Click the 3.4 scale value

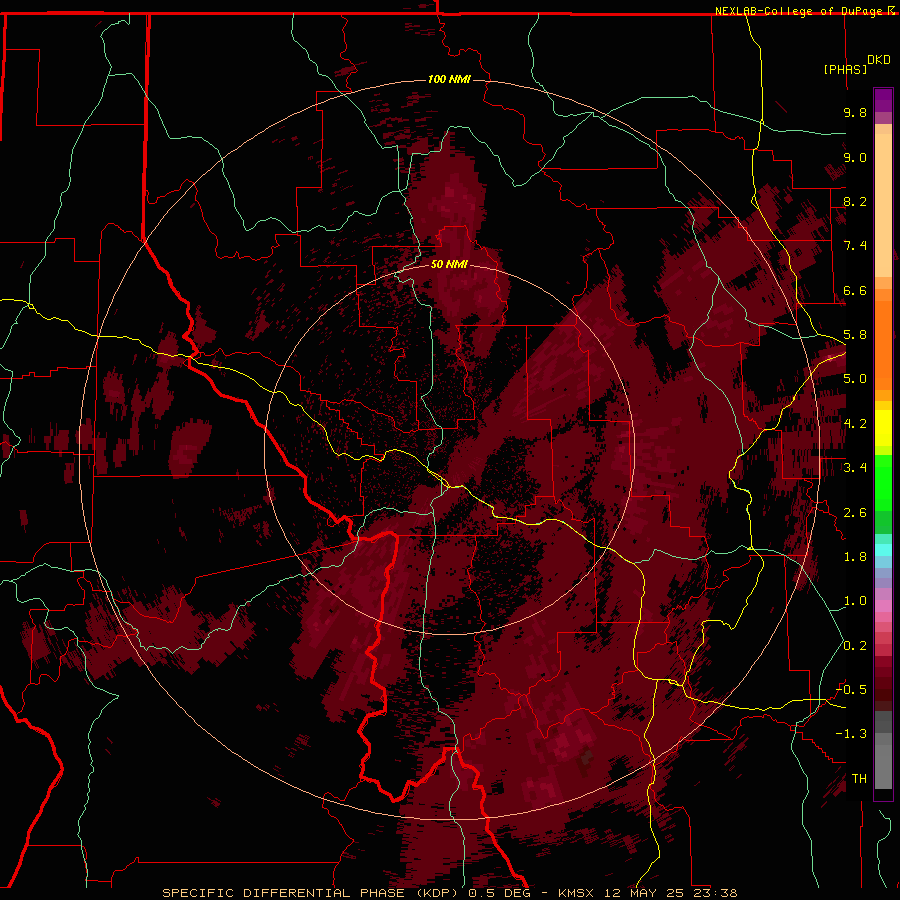[x=855, y=468]
